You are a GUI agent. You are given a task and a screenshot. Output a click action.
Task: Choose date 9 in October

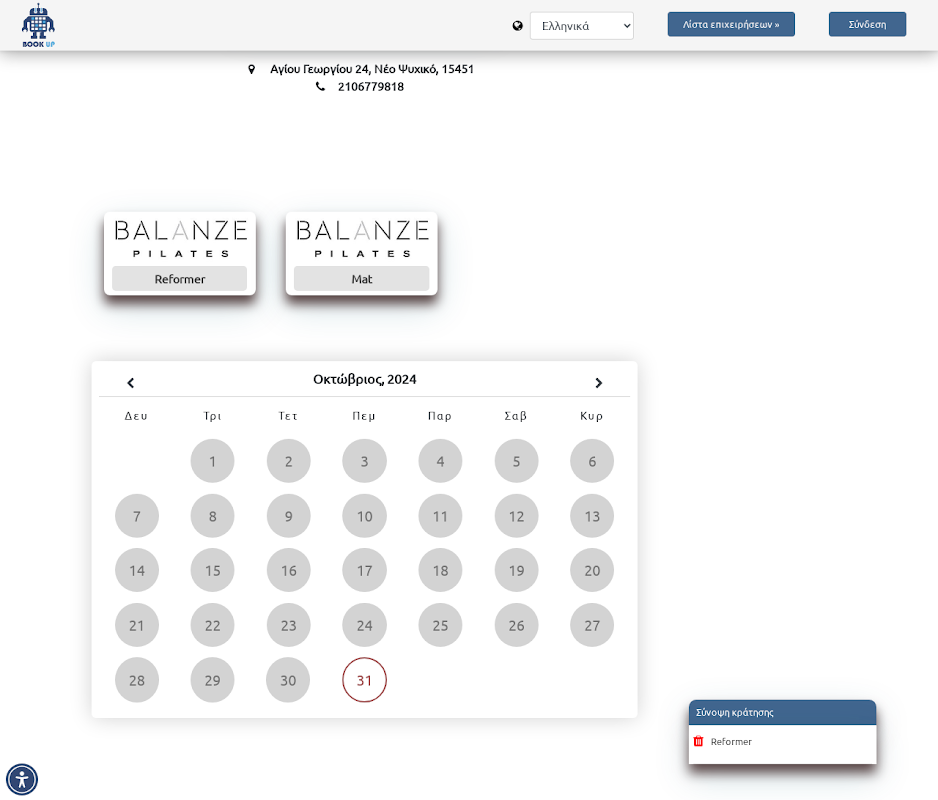[288, 516]
